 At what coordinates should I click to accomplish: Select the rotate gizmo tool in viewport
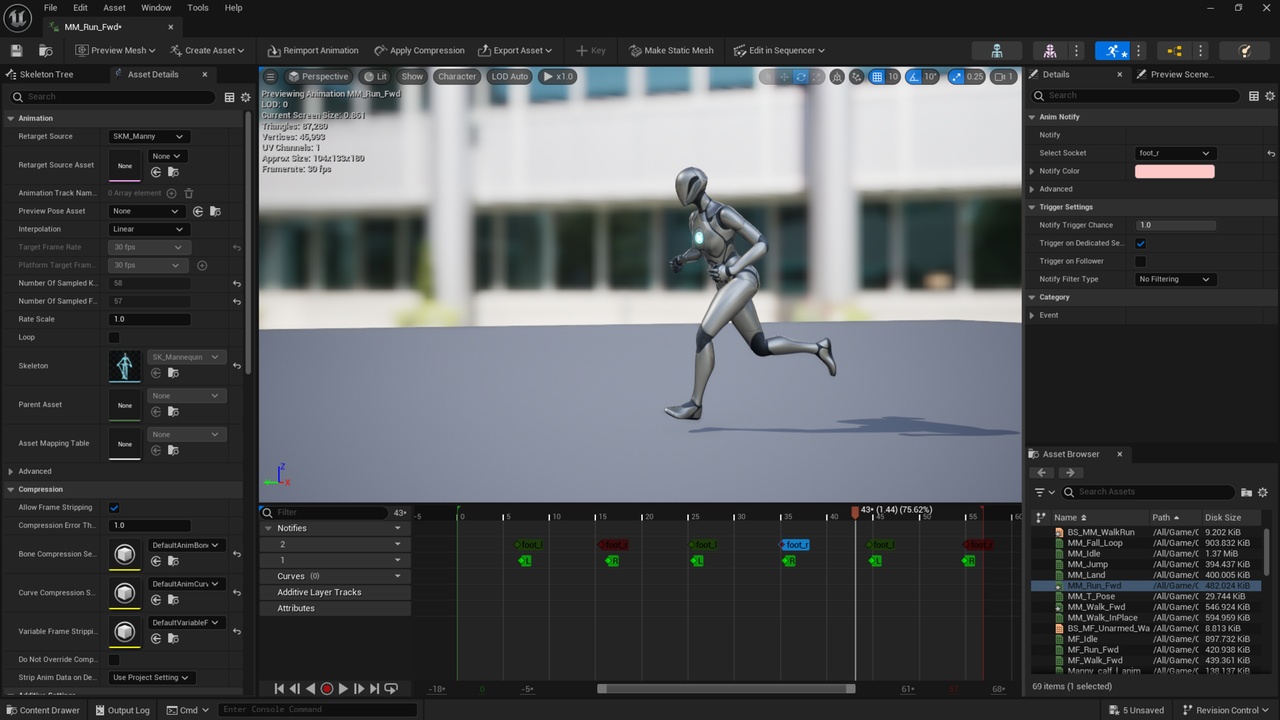pyautogui.click(x=801, y=76)
